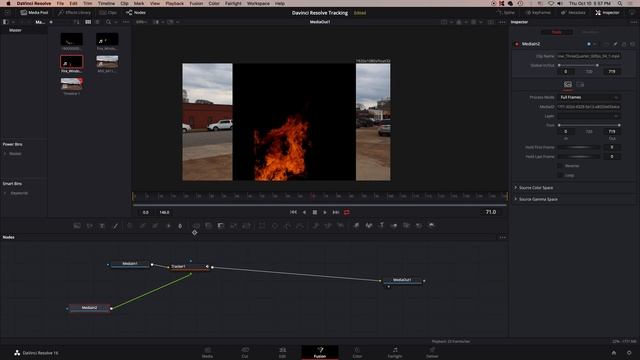Enable the Reverse checkbox
Viewport: 640px width, 360px height.
point(560,166)
